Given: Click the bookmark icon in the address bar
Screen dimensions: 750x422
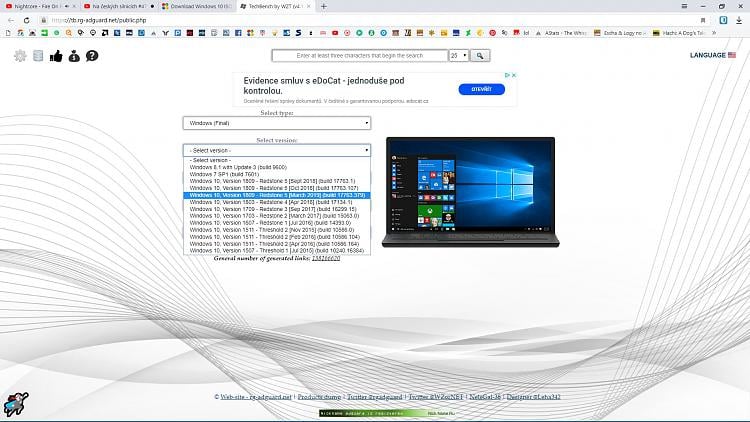Looking at the screenshot, I should [703, 20].
